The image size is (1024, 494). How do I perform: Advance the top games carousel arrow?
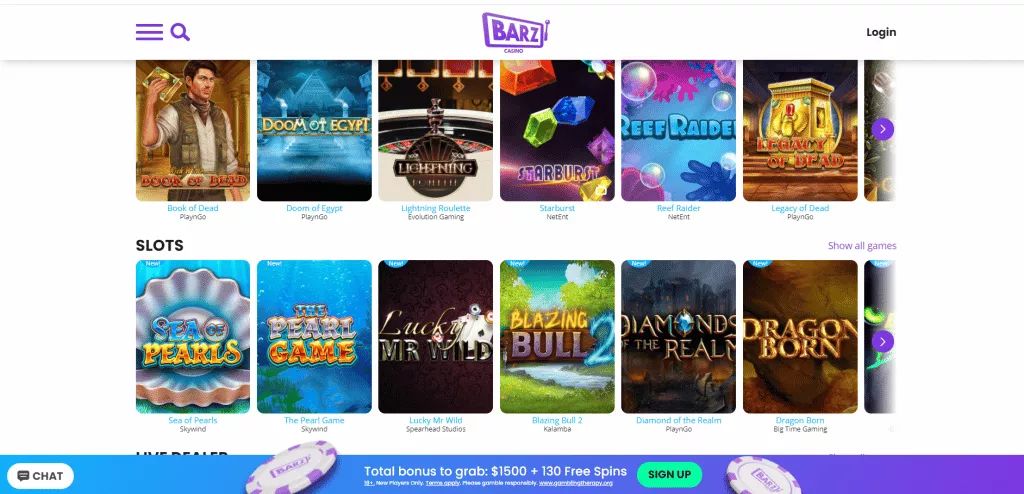(x=882, y=129)
